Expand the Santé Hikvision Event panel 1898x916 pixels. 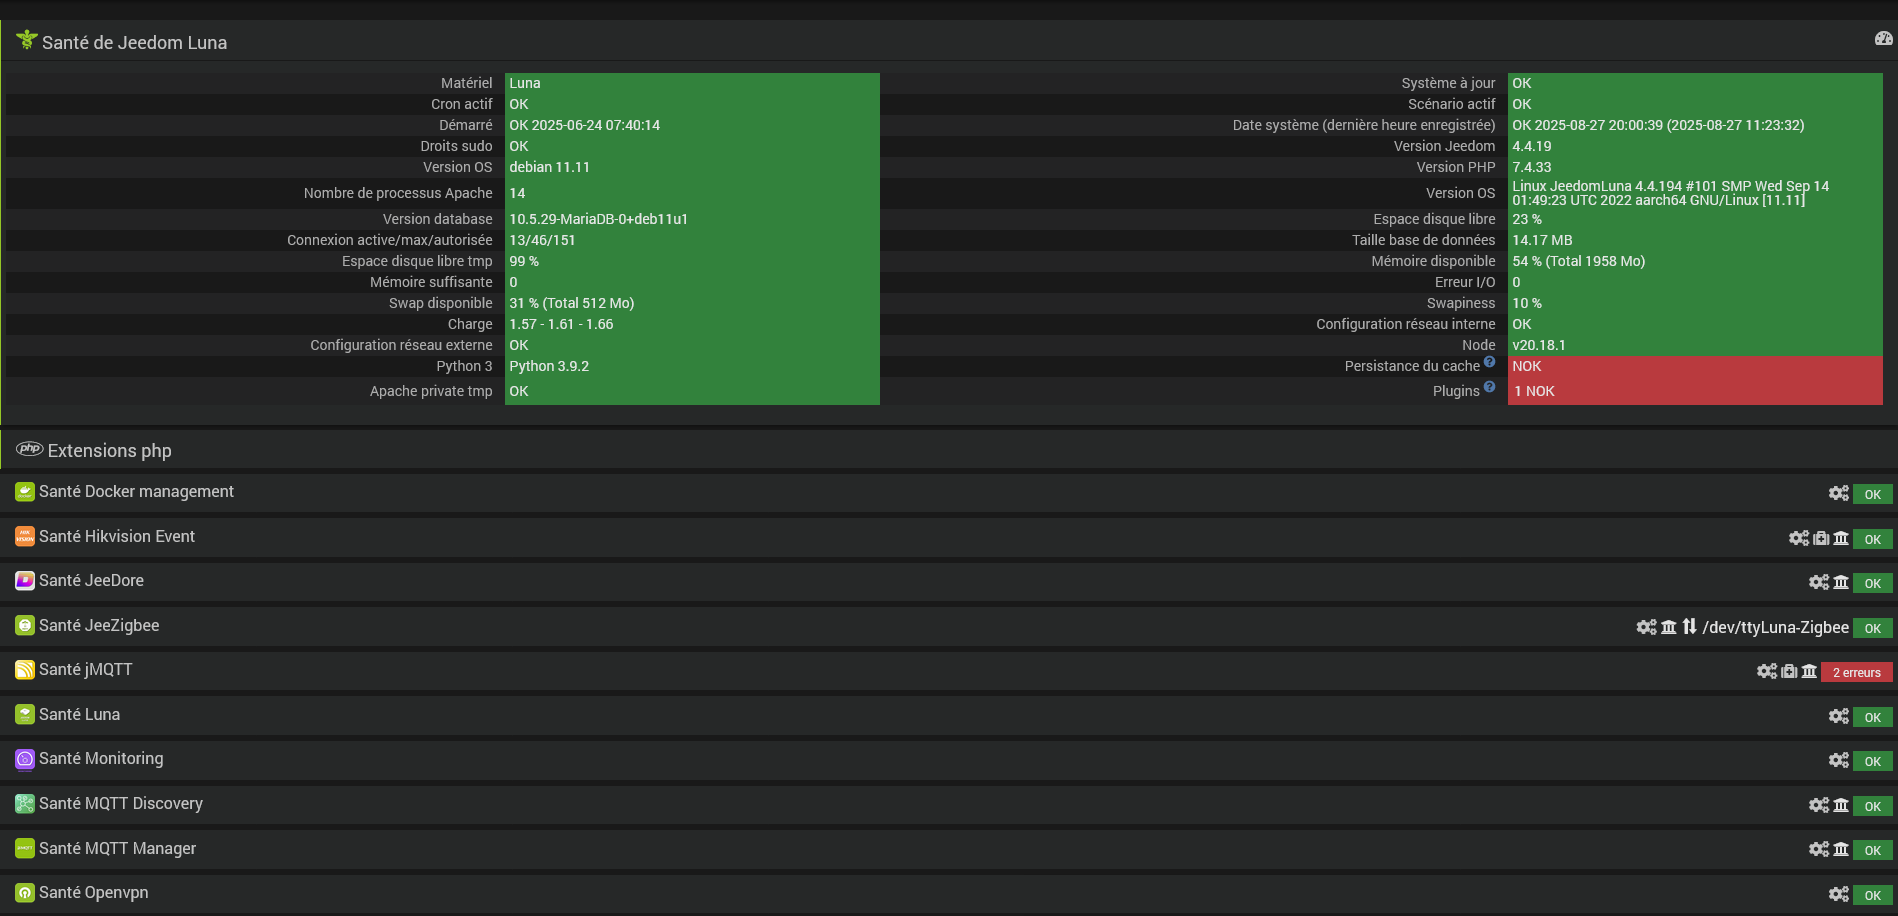117,537
